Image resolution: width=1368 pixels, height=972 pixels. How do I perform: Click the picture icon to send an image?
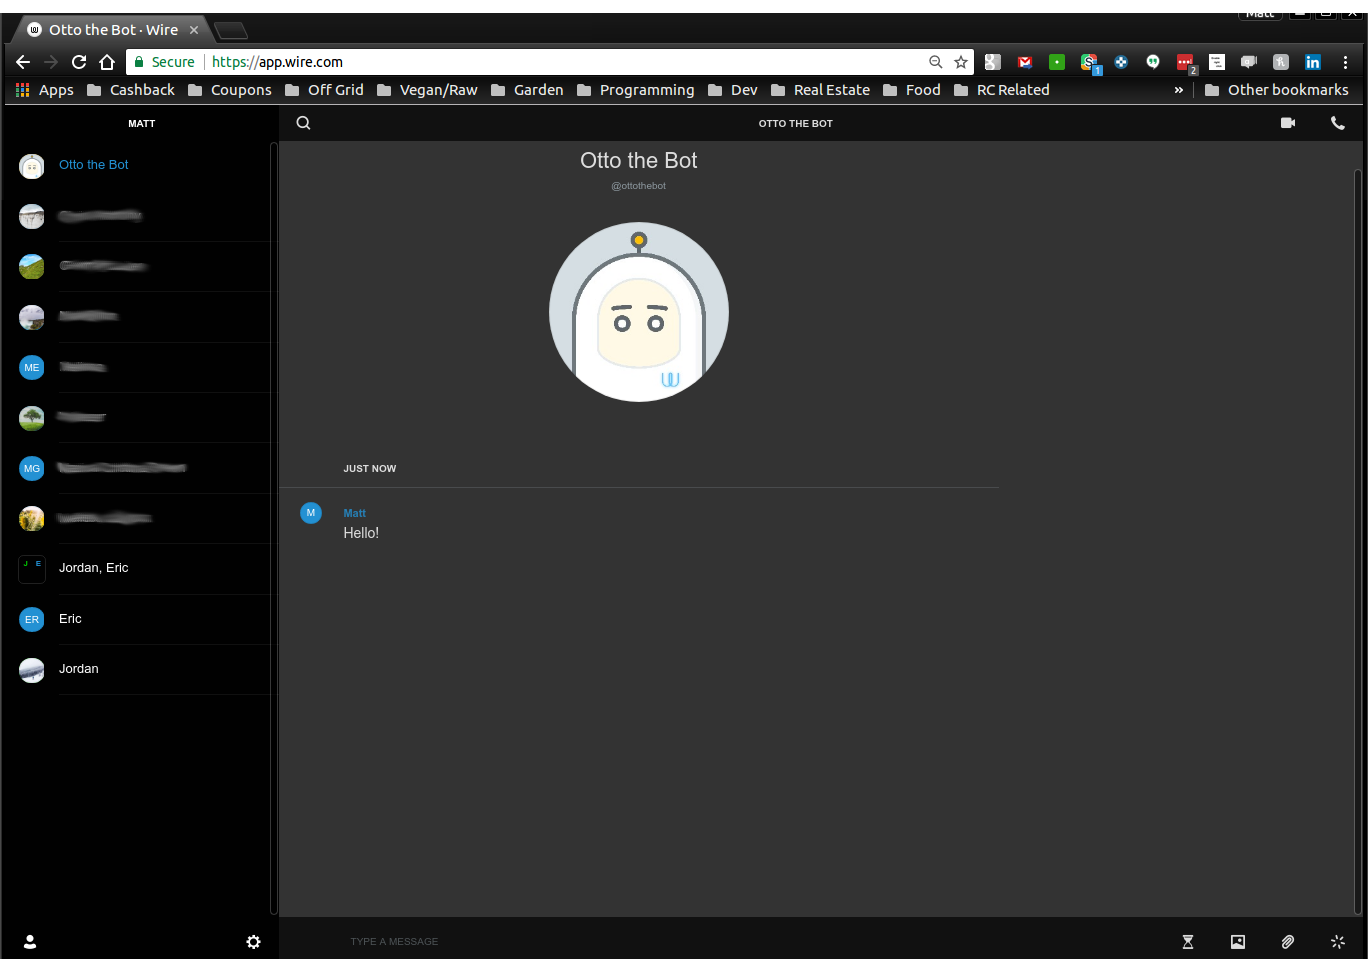coord(1238,941)
